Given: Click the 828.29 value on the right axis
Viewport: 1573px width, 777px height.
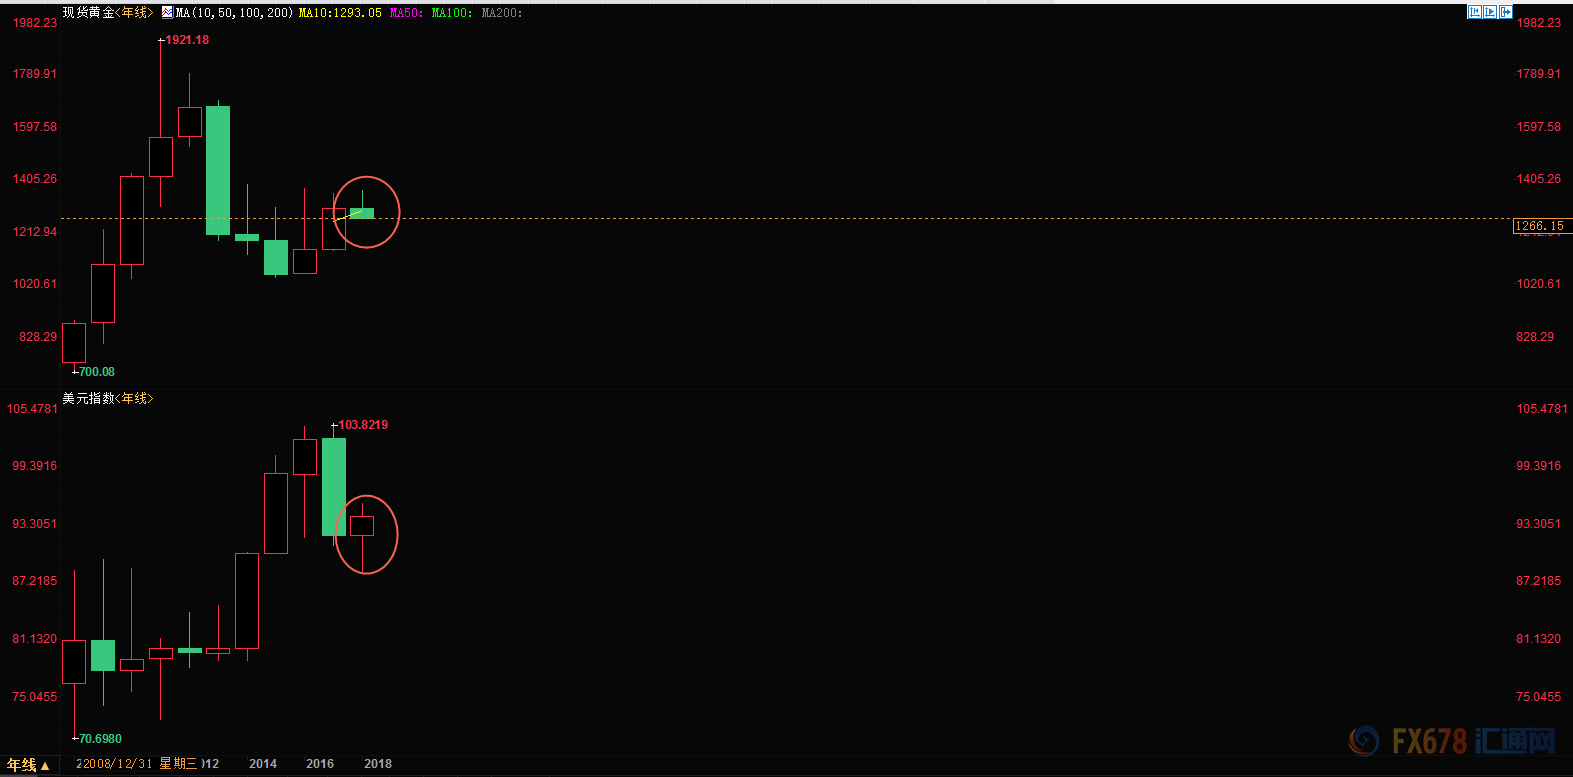Looking at the screenshot, I should (x=1535, y=337).
